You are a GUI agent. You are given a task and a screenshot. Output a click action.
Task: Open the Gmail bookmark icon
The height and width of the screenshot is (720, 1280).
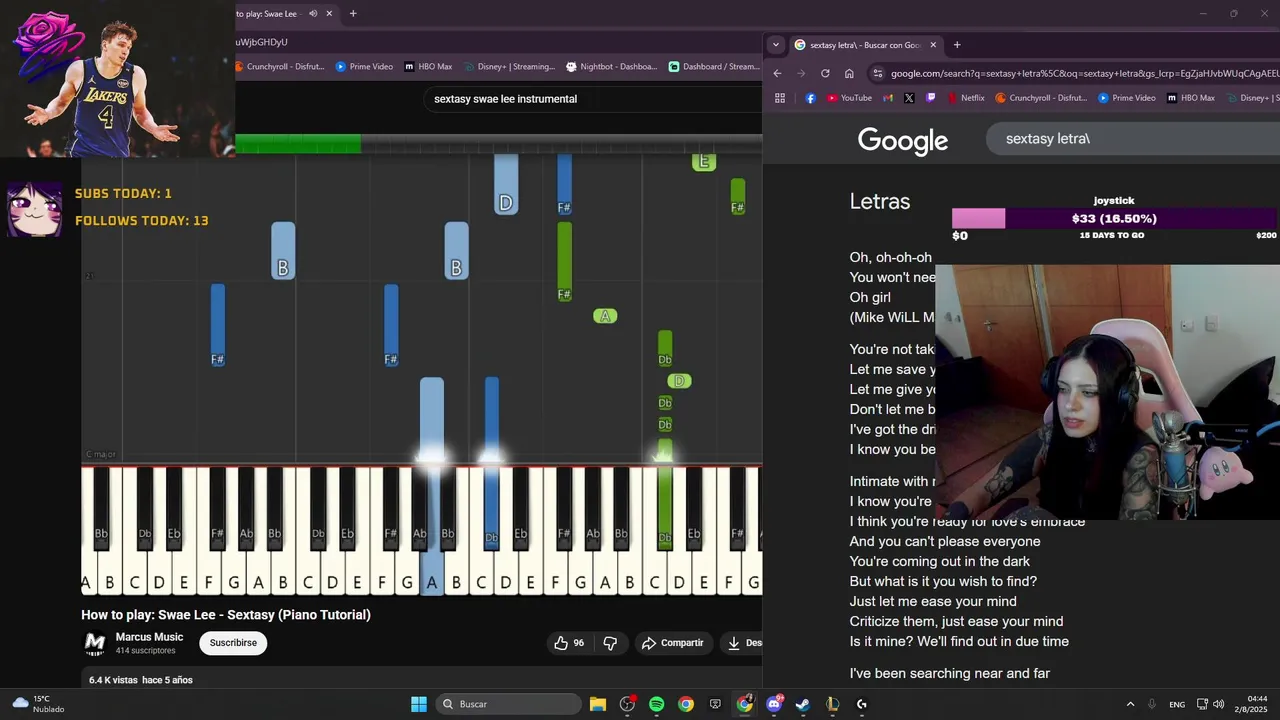click(x=888, y=98)
